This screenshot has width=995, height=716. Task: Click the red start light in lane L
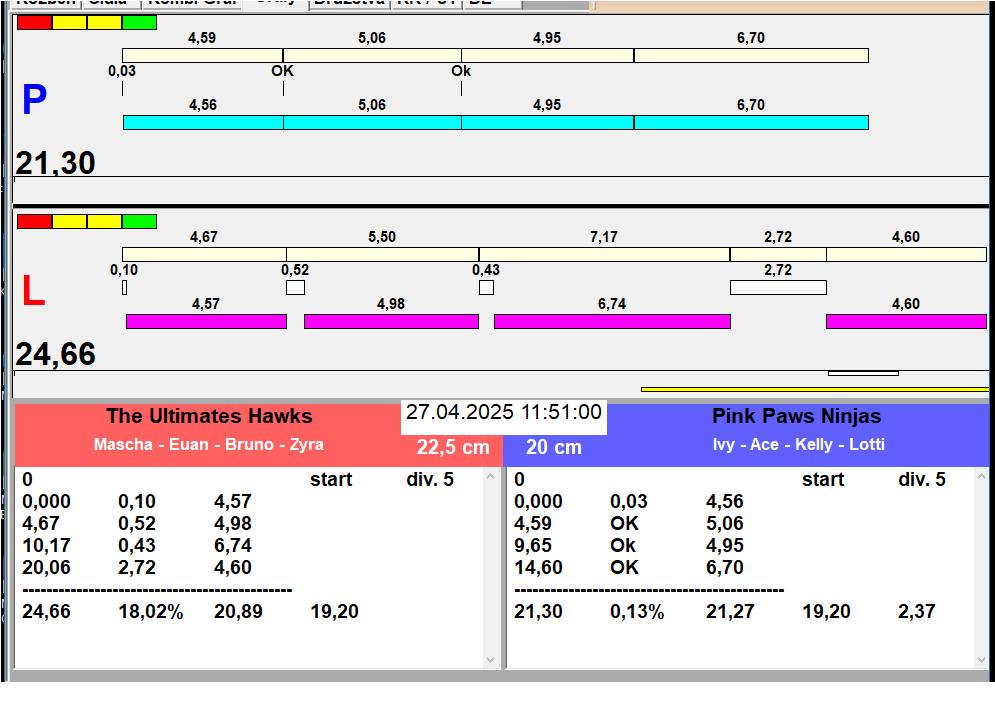coord(34,221)
